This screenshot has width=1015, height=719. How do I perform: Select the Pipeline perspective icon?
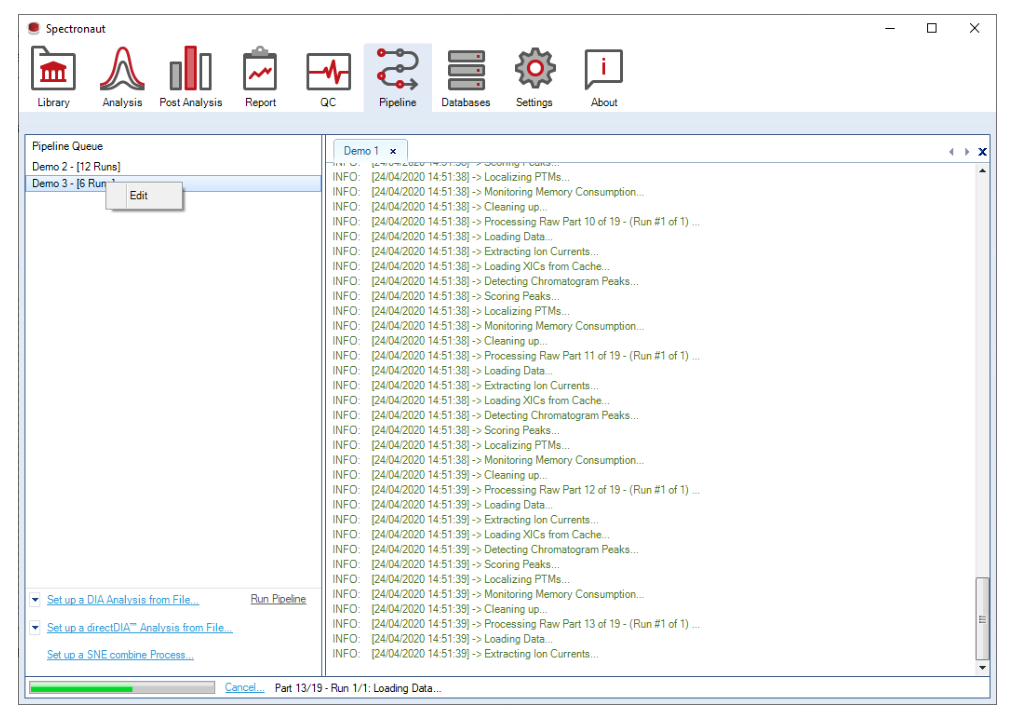[x=397, y=76]
